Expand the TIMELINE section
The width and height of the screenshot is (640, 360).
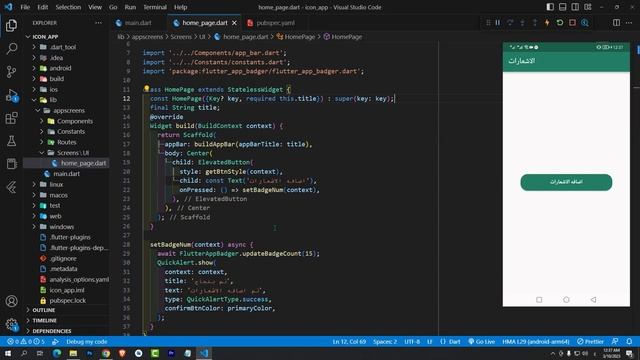point(44,320)
